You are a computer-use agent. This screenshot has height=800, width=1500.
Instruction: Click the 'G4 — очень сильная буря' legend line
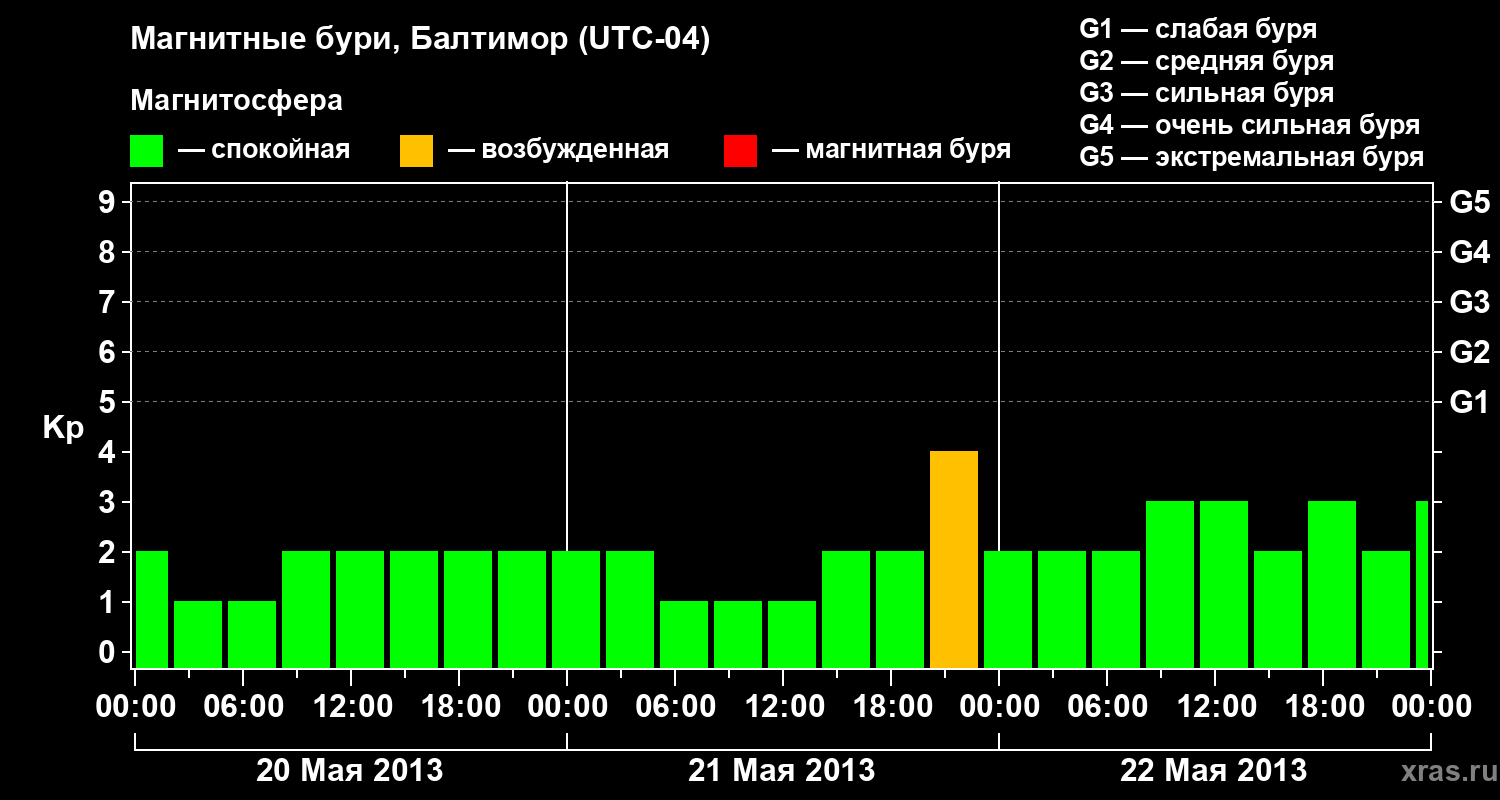click(x=1250, y=125)
